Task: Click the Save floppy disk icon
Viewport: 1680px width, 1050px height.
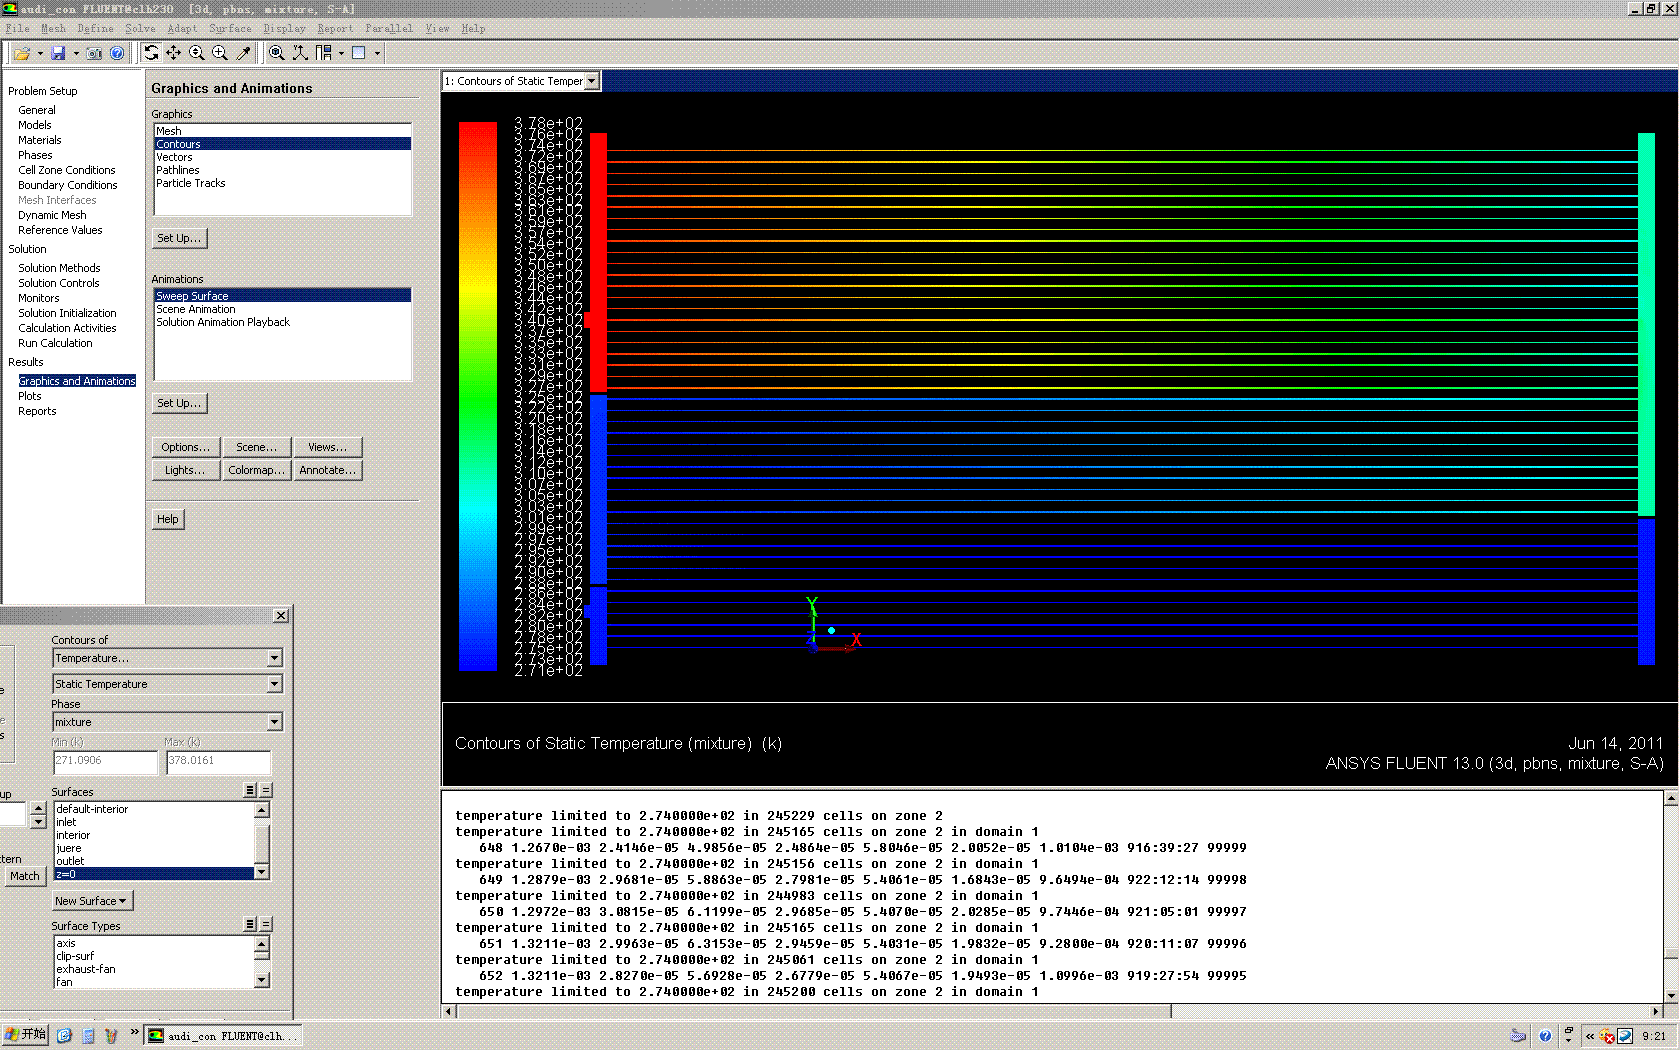Action: (58, 53)
